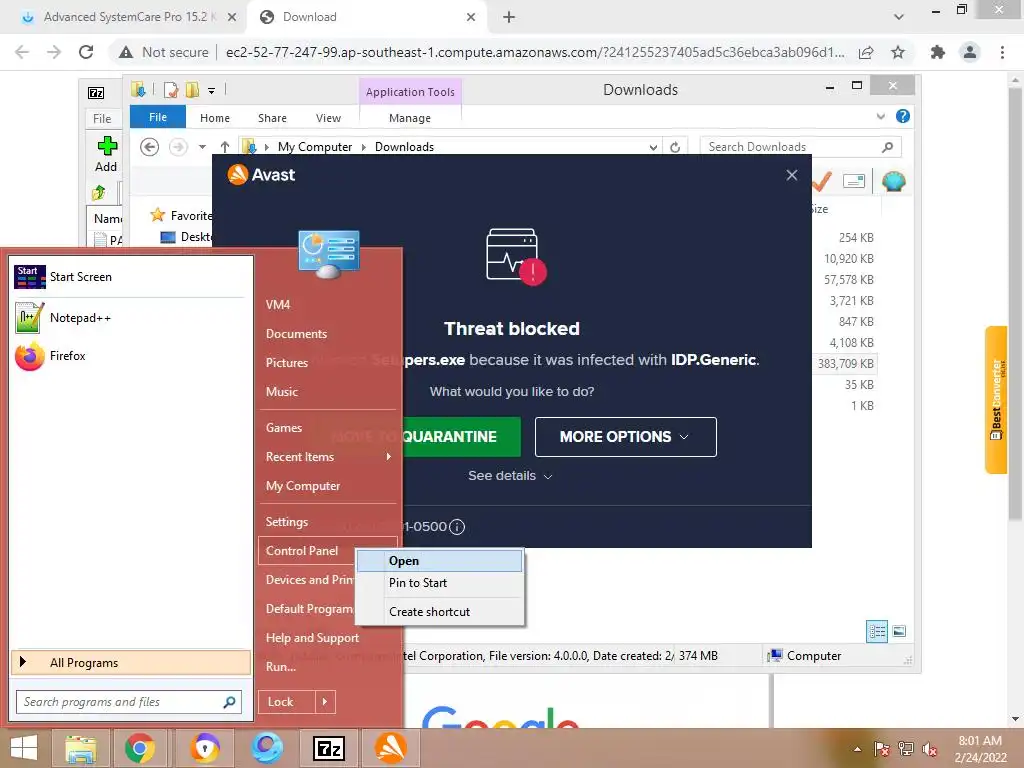Expand See details in Avast dialog
This screenshot has height=768, width=1024.
click(x=510, y=476)
